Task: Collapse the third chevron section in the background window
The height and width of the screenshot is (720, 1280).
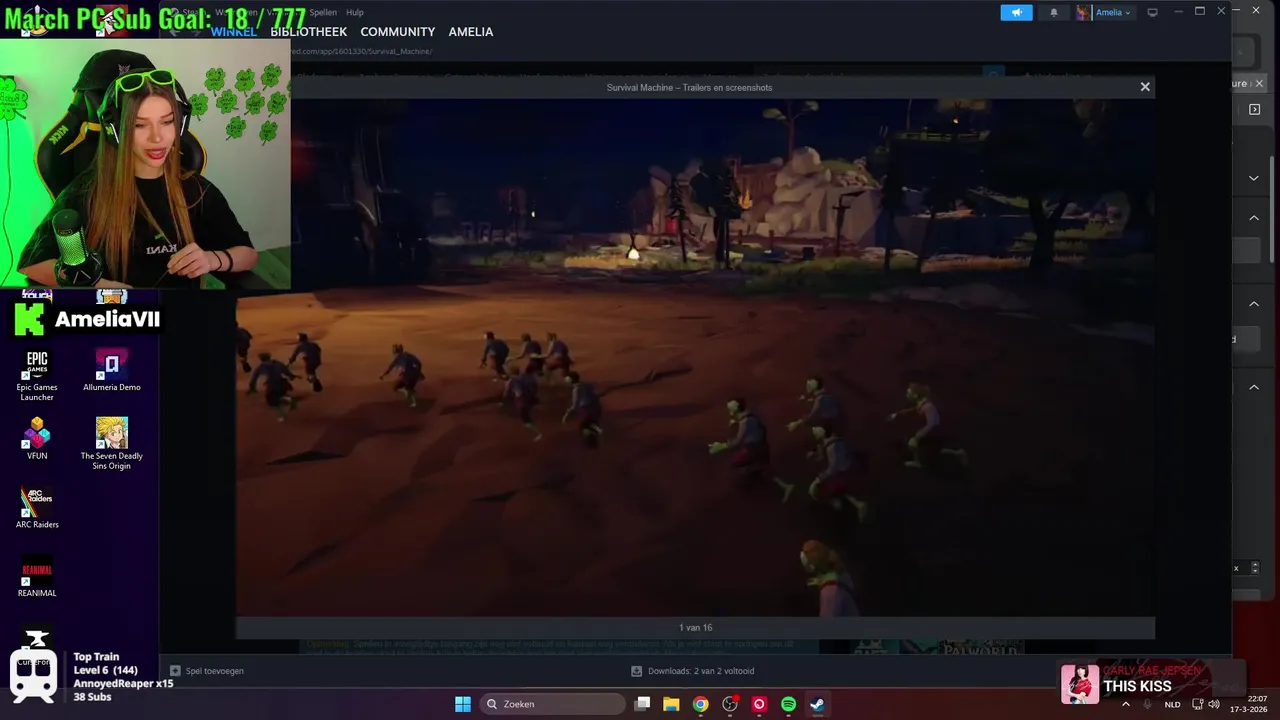Action: point(1254,304)
